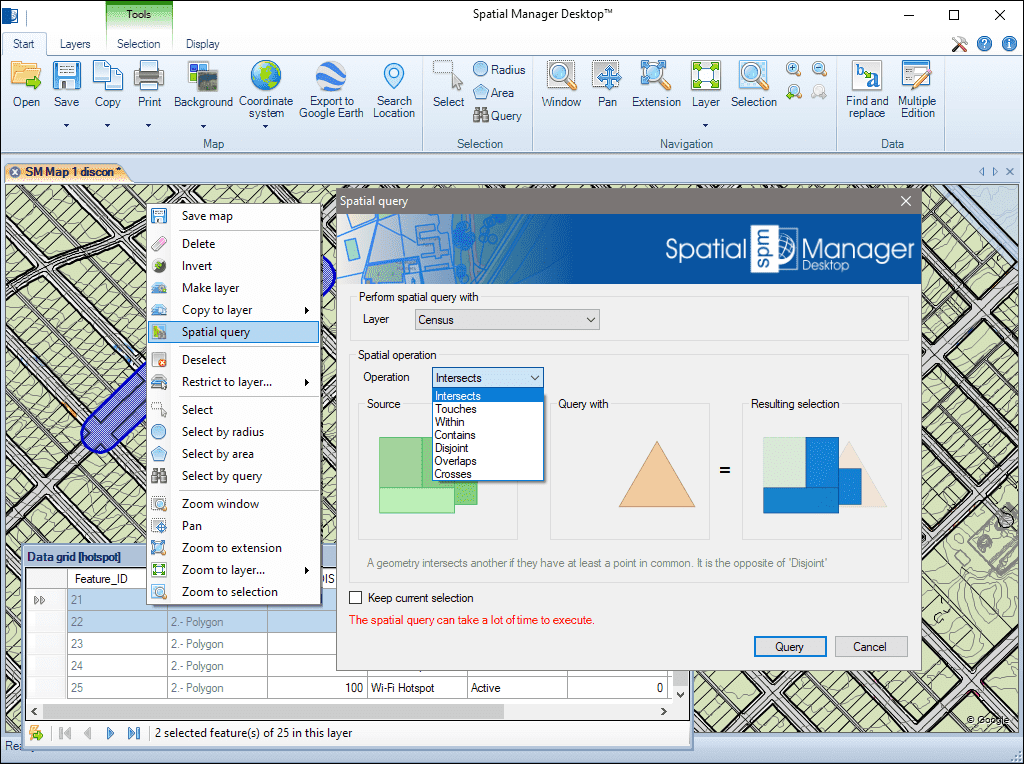Expand the Background dropdown arrow

pyautogui.click(x=203, y=126)
